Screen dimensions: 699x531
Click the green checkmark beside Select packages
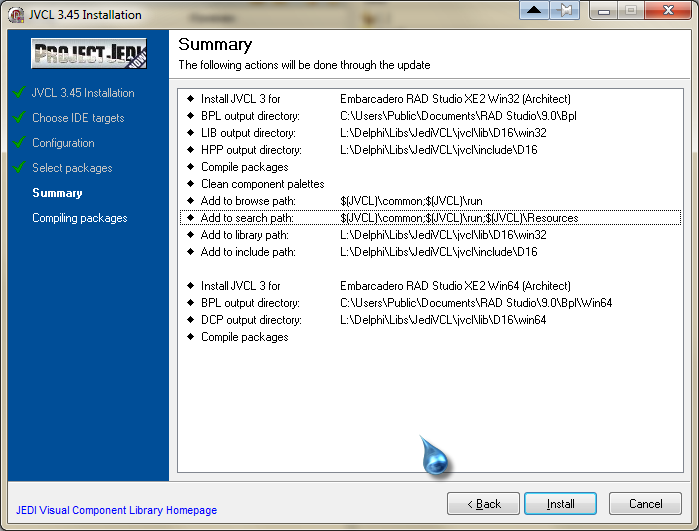coord(19,168)
